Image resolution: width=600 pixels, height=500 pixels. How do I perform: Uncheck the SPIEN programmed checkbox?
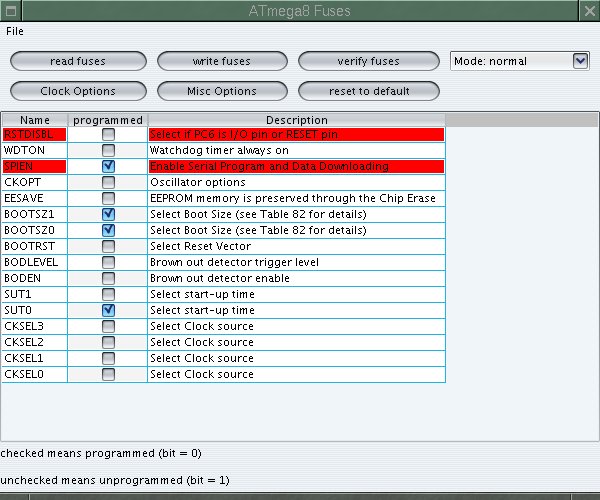tap(108, 166)
